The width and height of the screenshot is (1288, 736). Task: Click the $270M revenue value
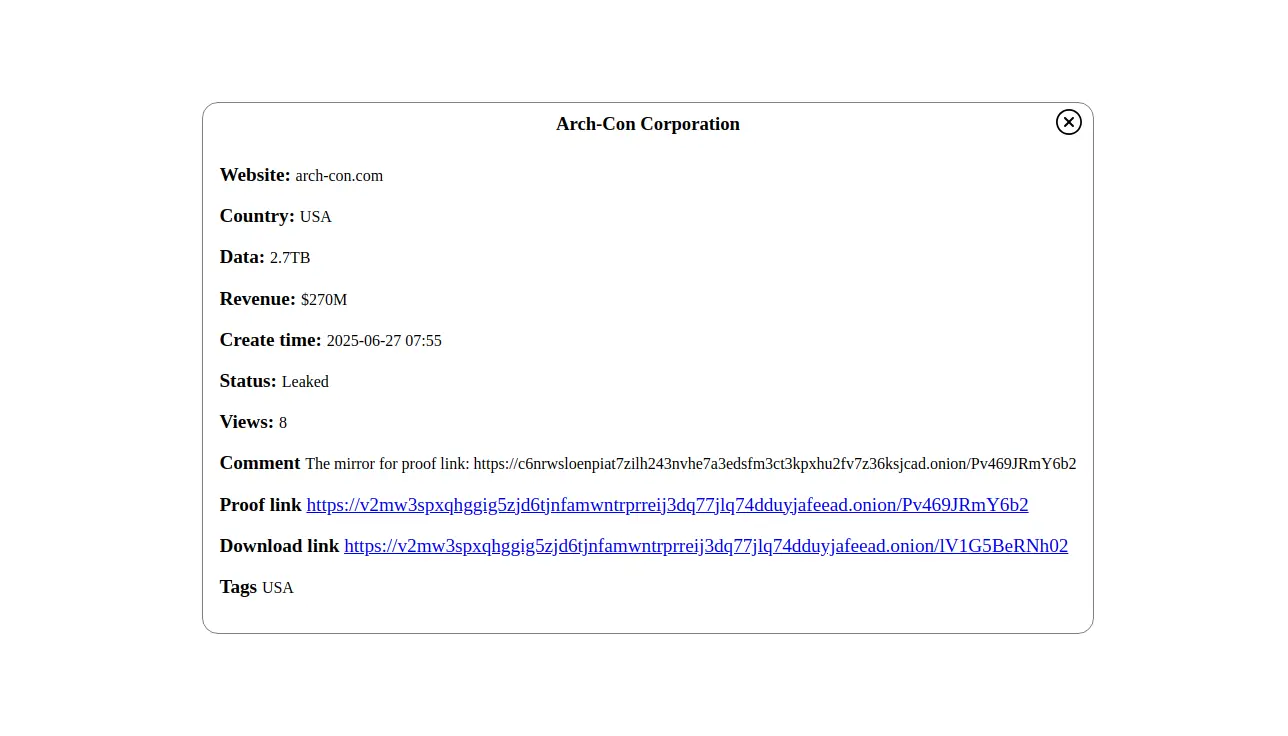(x=324, y=300)
